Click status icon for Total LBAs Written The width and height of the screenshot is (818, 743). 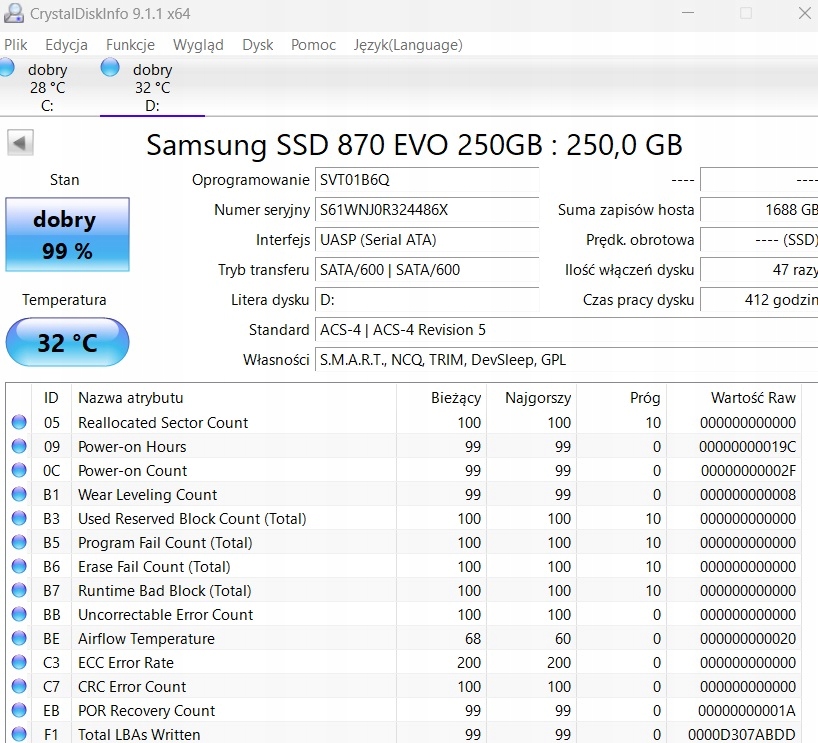pyautogui.click(x=19, y=734)
